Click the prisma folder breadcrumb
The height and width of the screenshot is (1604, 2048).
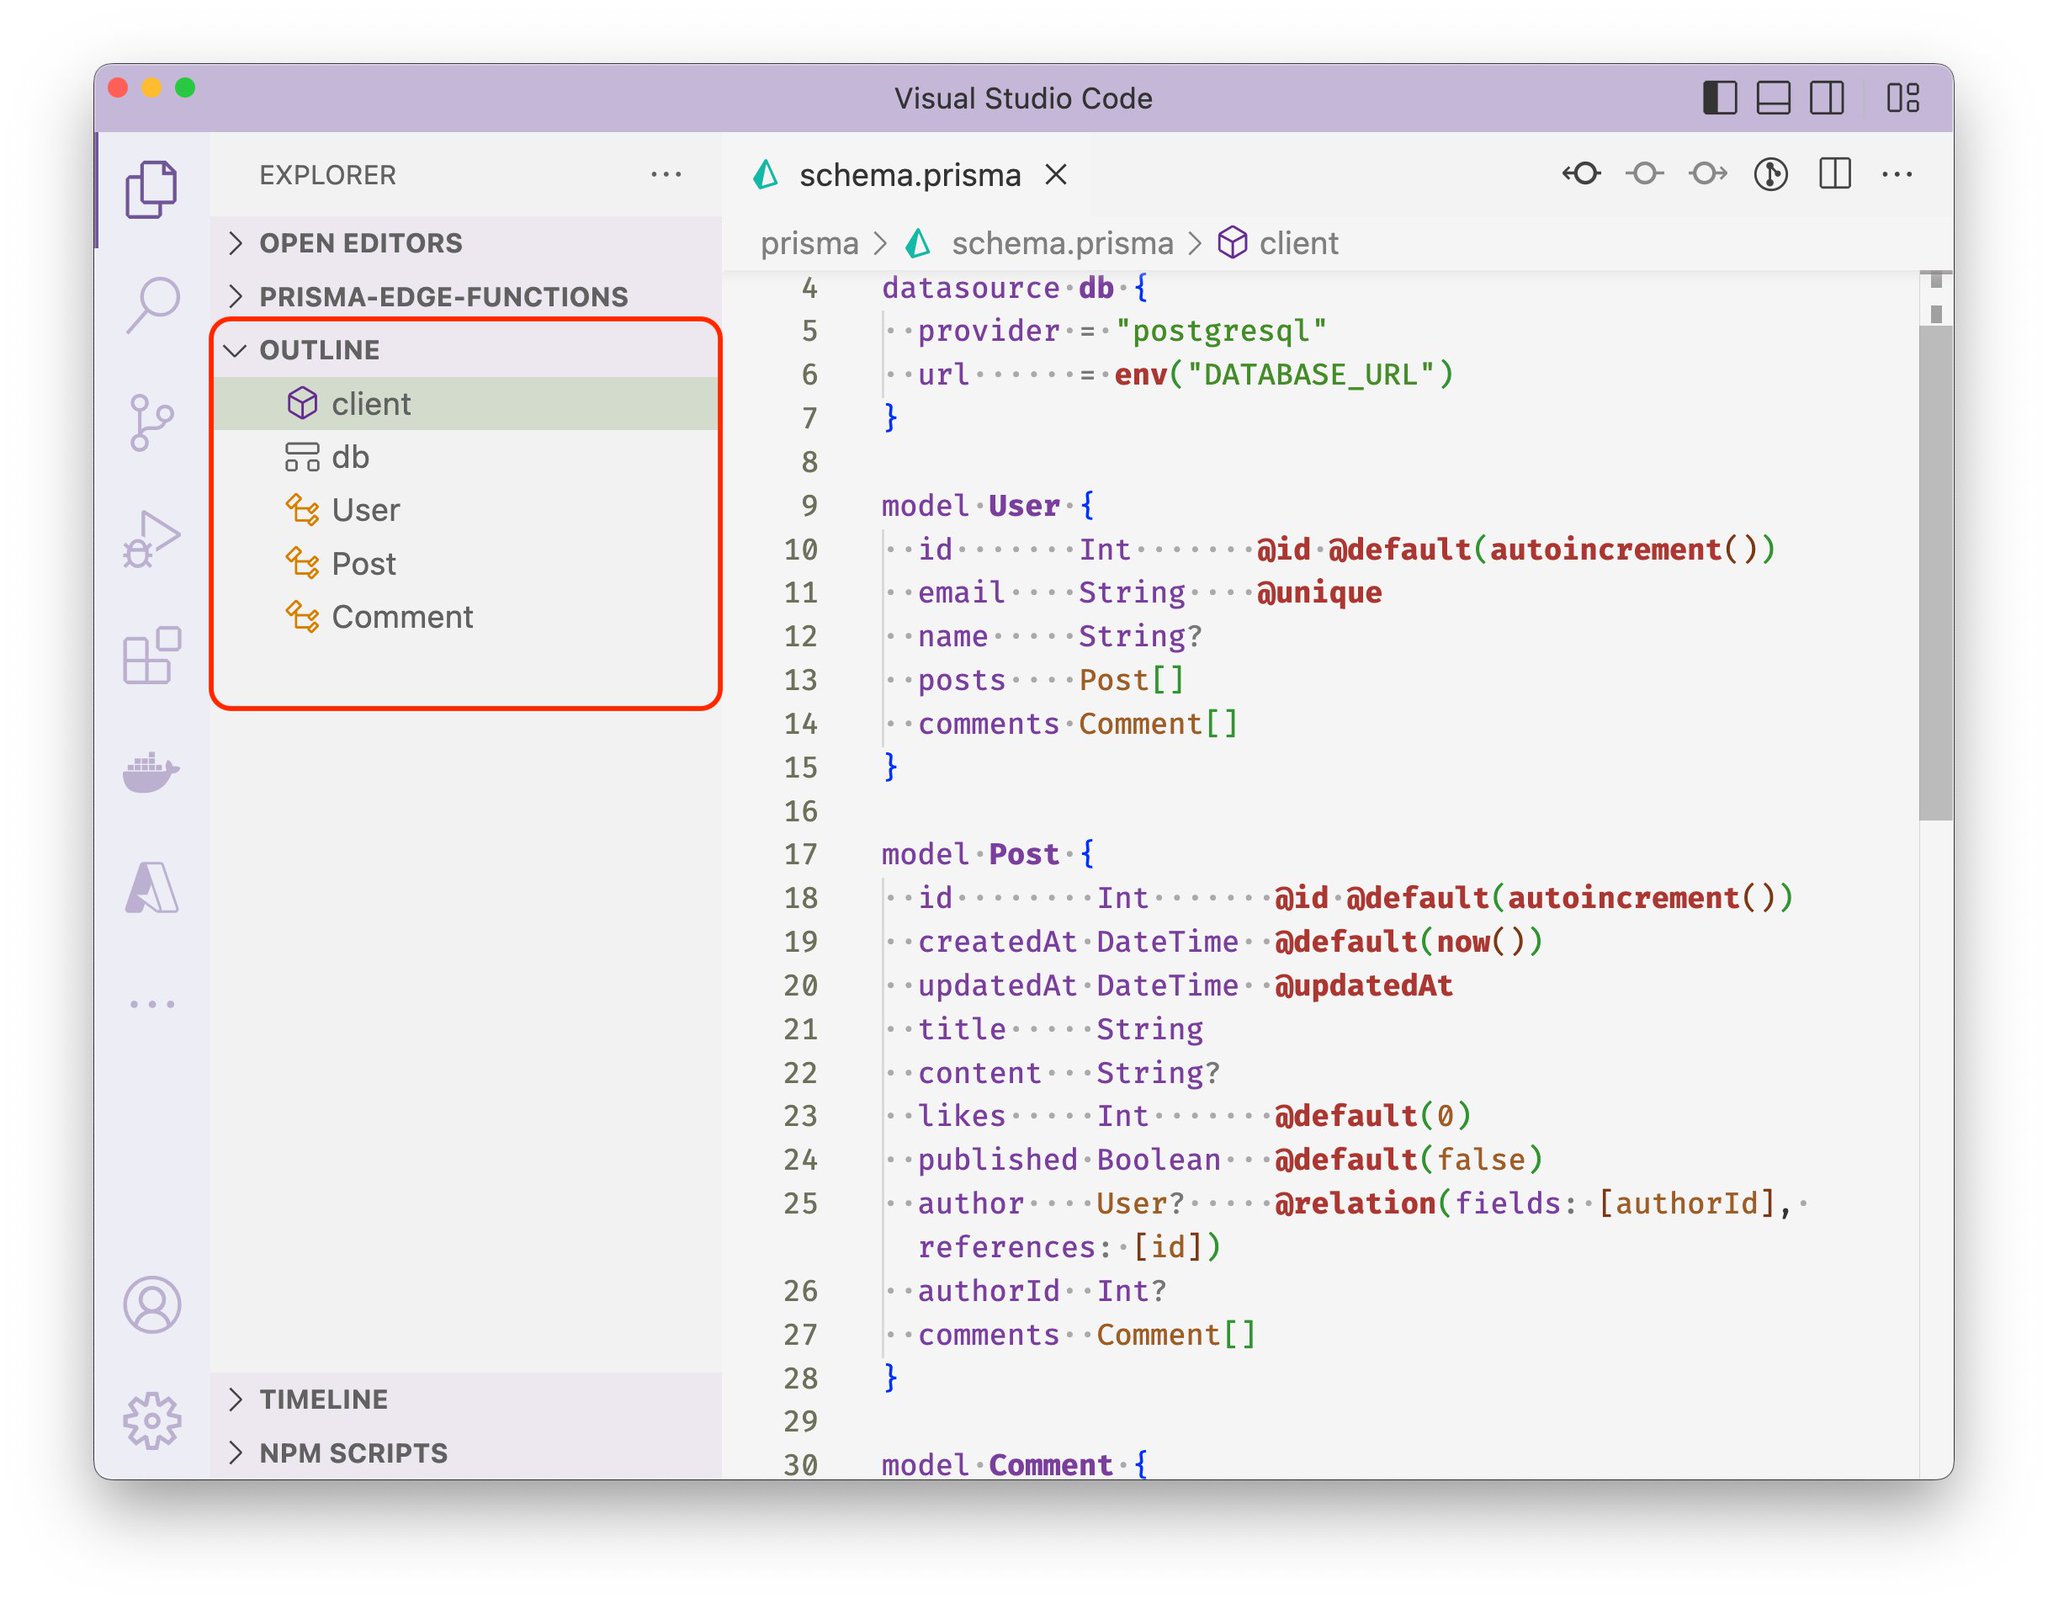point(809,243)
